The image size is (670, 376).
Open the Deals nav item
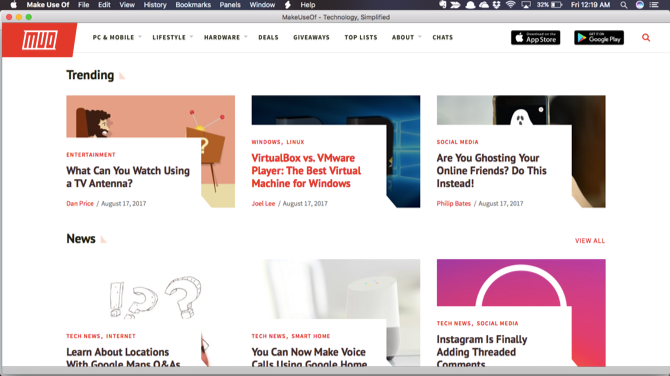pos(268,38)
